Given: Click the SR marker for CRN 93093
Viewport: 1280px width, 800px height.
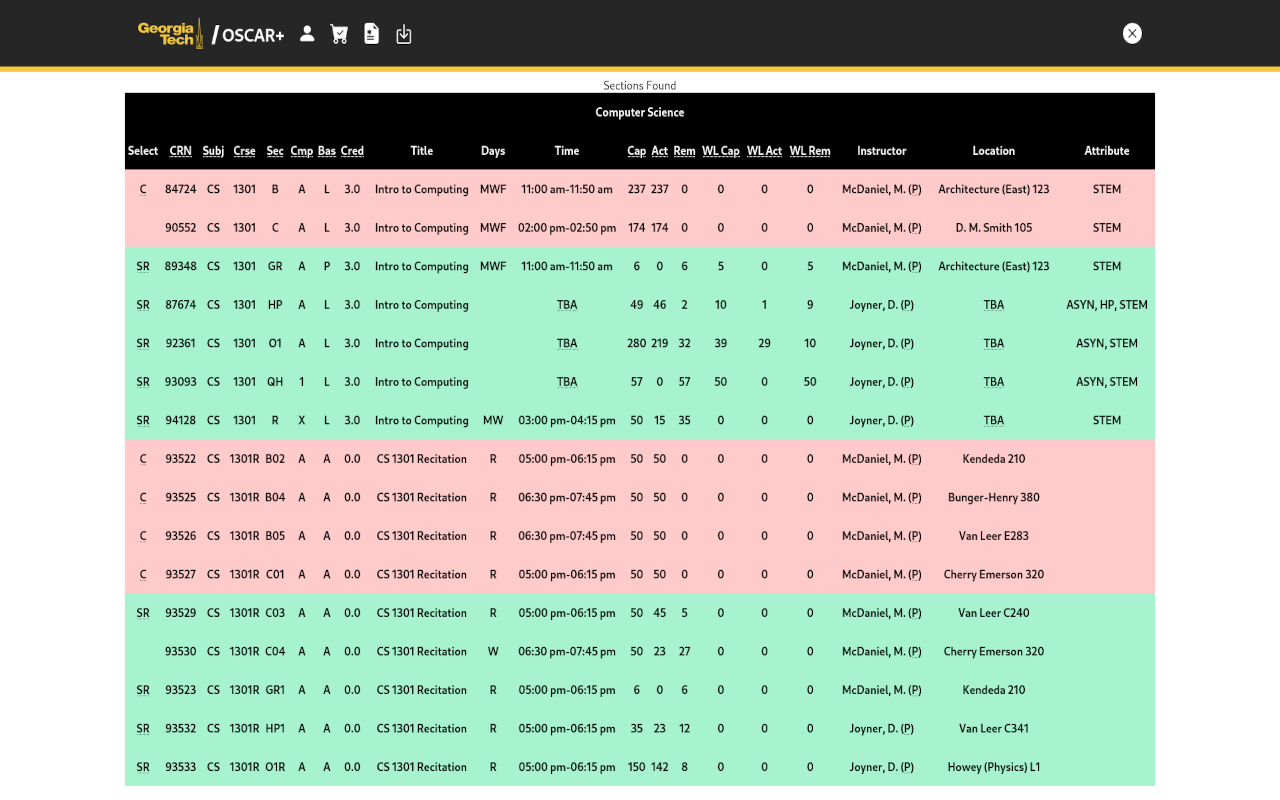Looking at the screenshot, I should [x=143, y=382].
